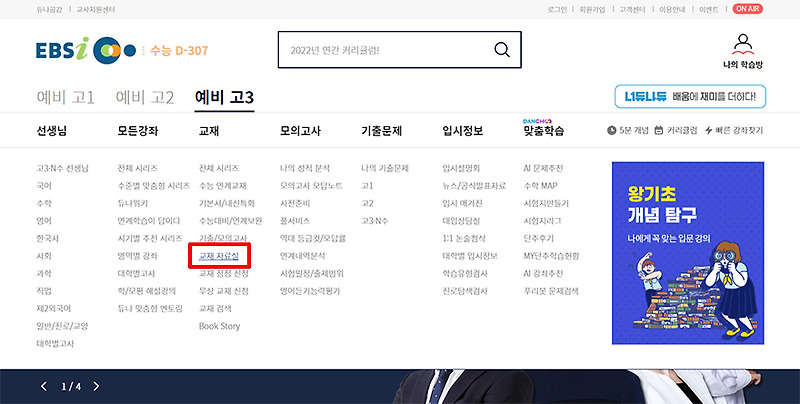This screenshot has width=800, height=404.
Task: Select 제2외국어 under 선생님
Action: click(54, 309)
